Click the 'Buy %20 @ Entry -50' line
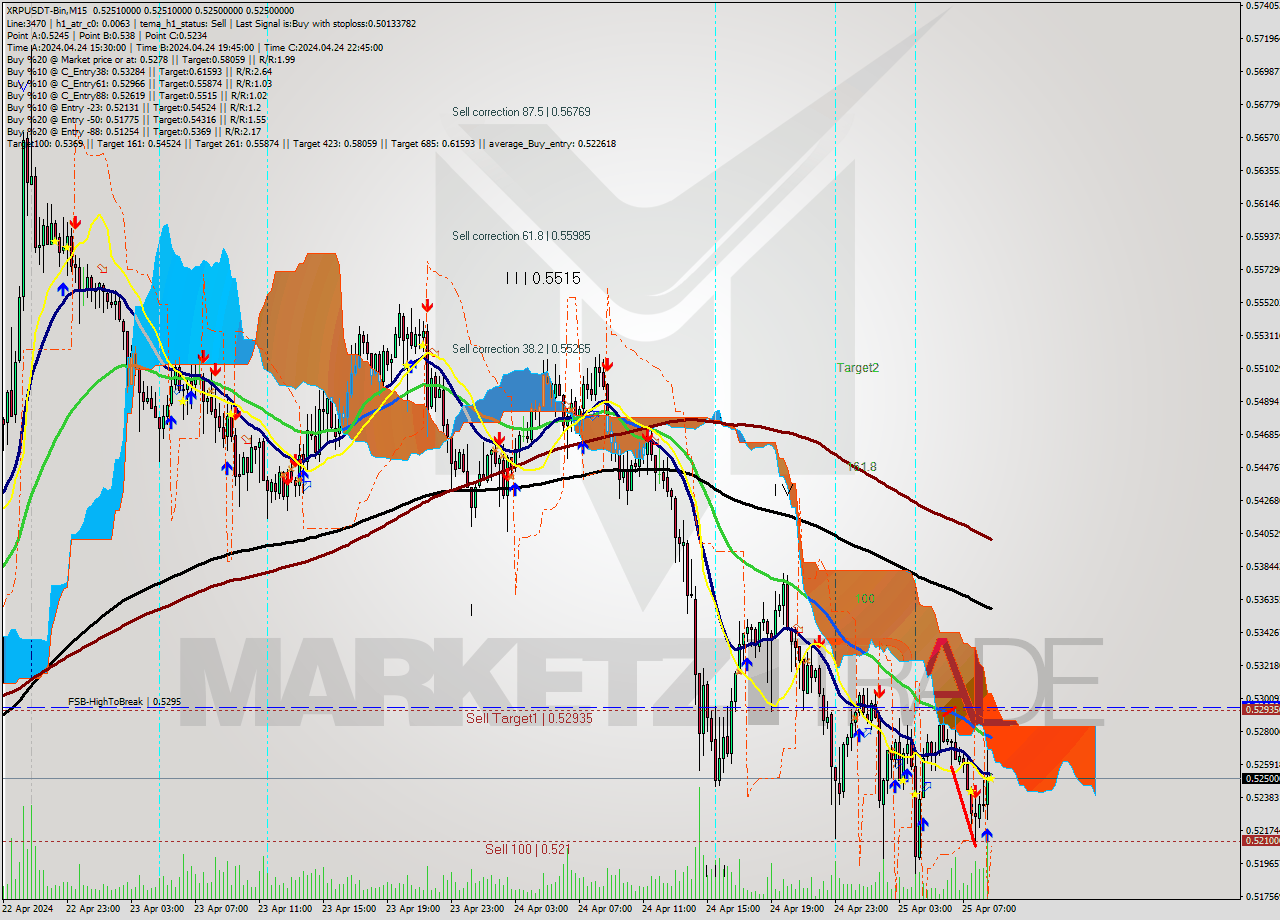The image size is (1280, 920). tap(136, 119)
